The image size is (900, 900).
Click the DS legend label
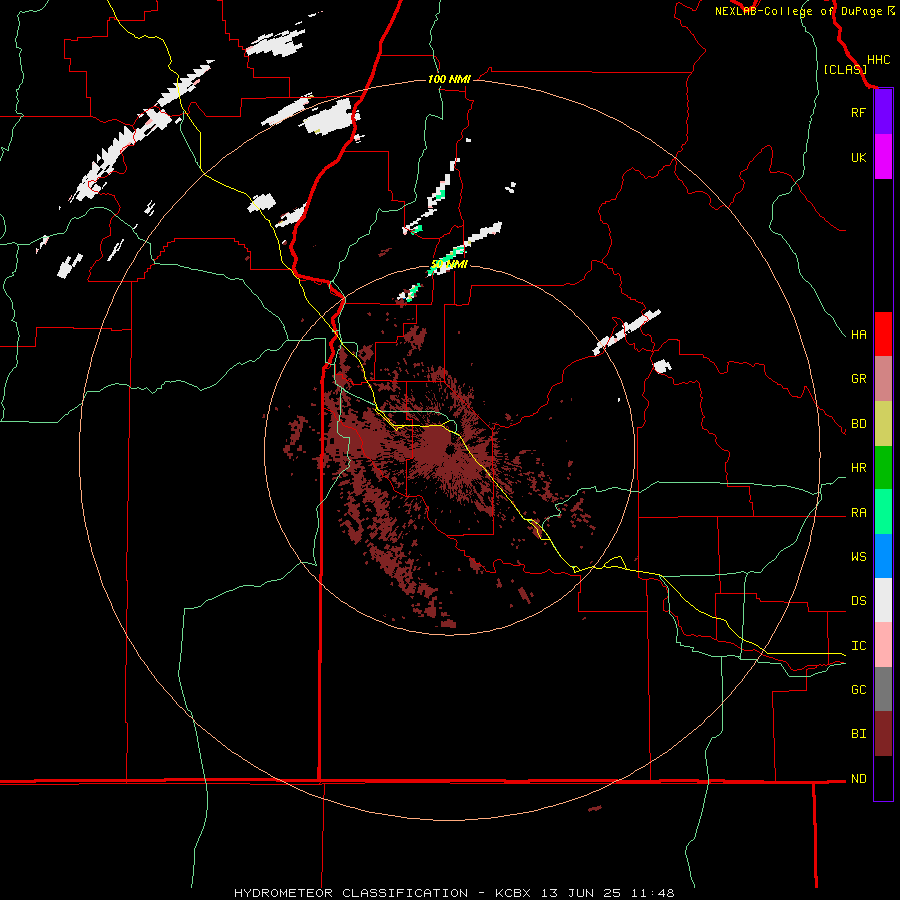tap(858, 601)
